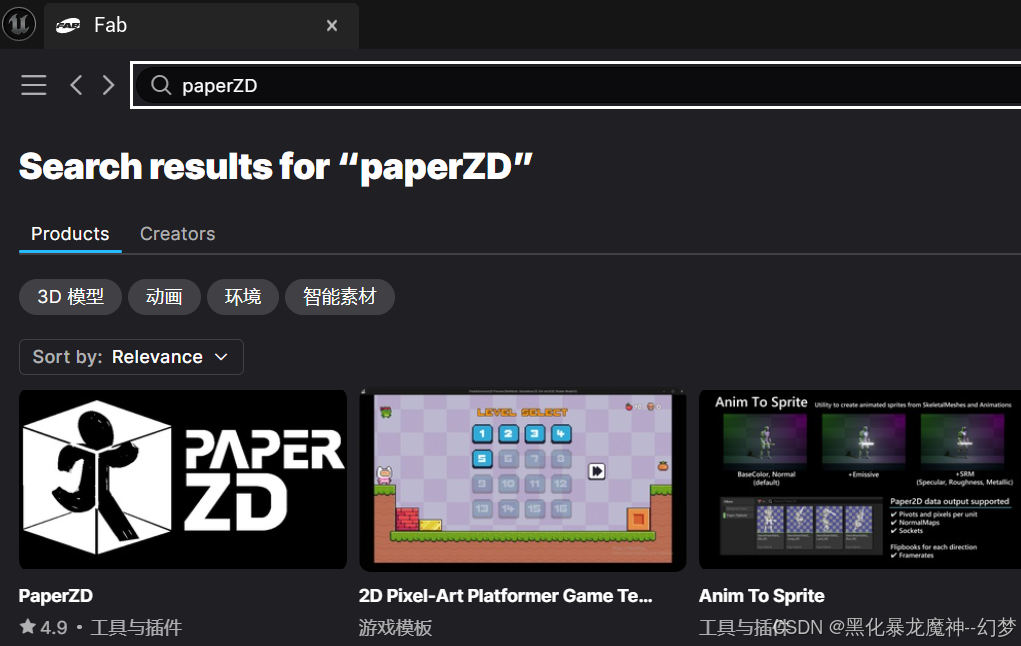Filter by 智能素材 category
This screenshot has height=646, width=1021.
coord(340,297)
